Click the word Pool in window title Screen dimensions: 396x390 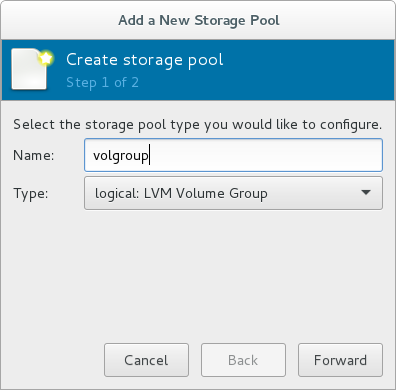265,20
